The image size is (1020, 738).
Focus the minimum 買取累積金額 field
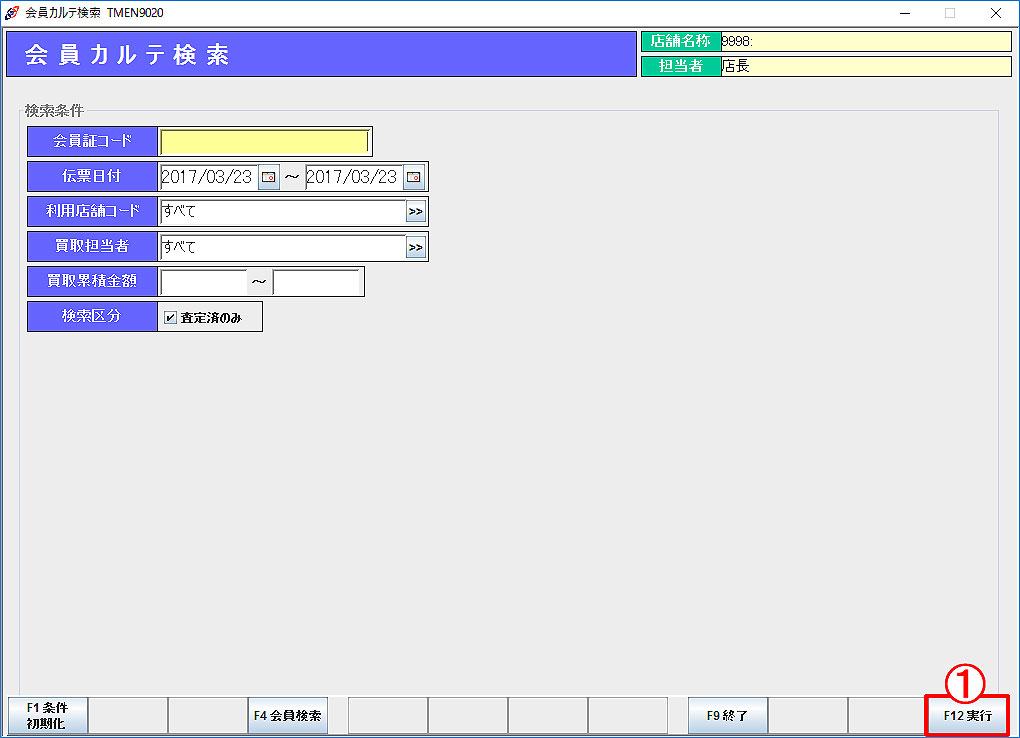pos(204,282)
